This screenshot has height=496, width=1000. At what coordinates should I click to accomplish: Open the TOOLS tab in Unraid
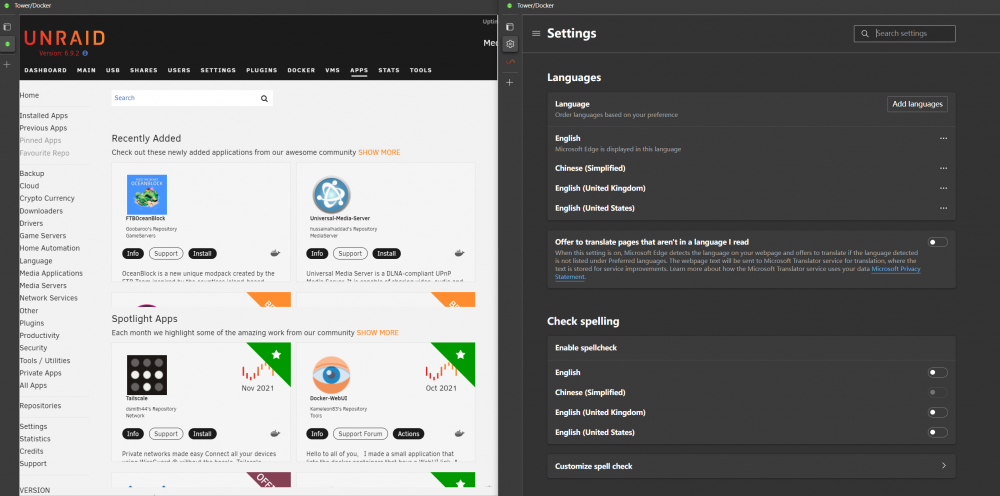pos(420,70)
